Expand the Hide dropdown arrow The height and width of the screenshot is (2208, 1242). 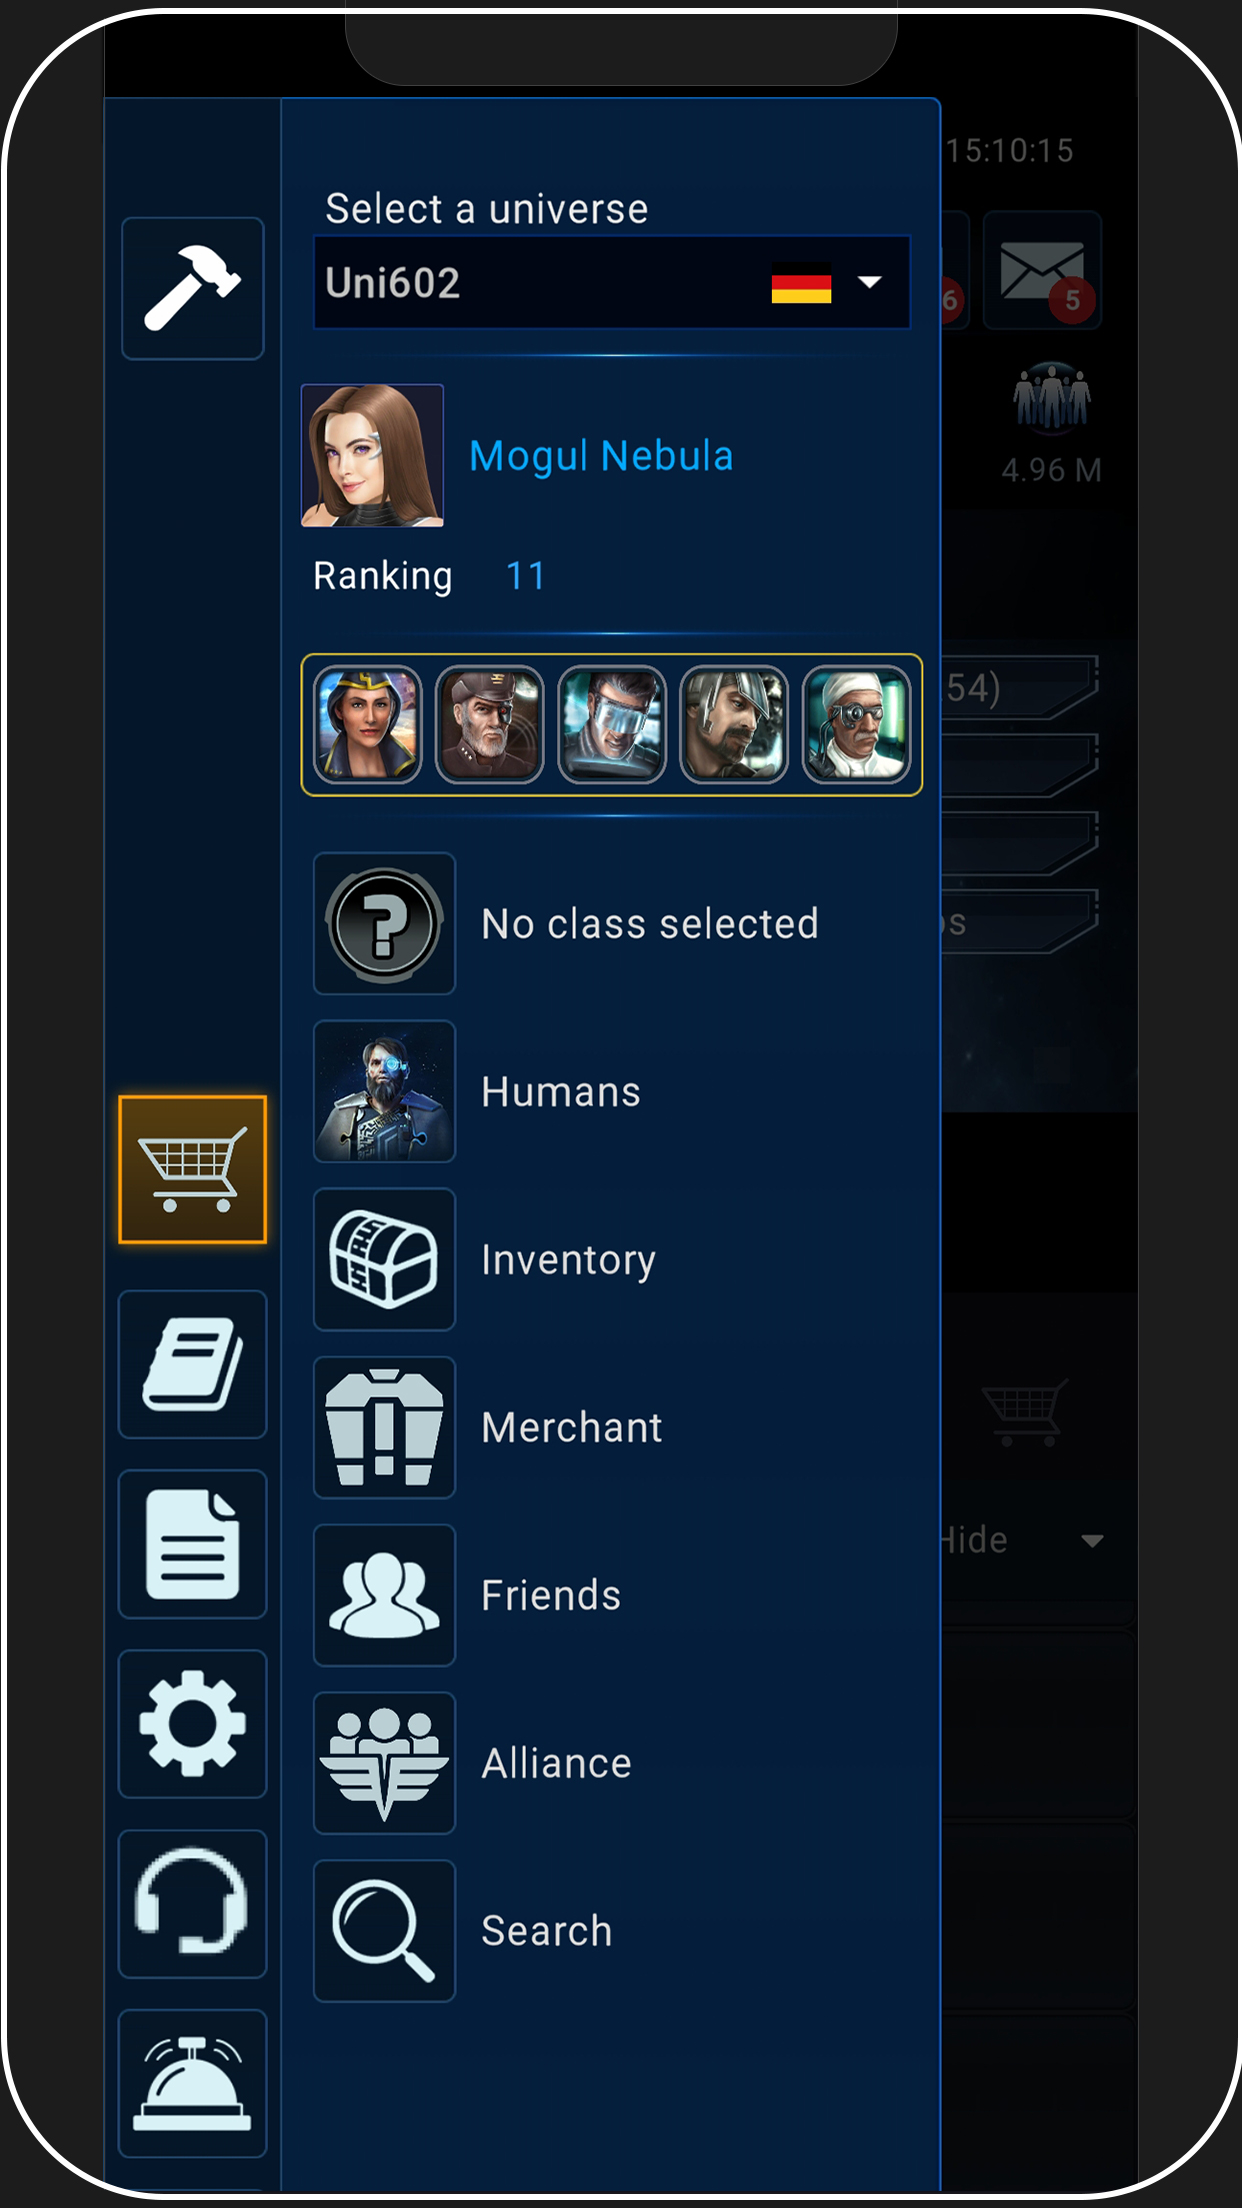click(1092, 1541)
